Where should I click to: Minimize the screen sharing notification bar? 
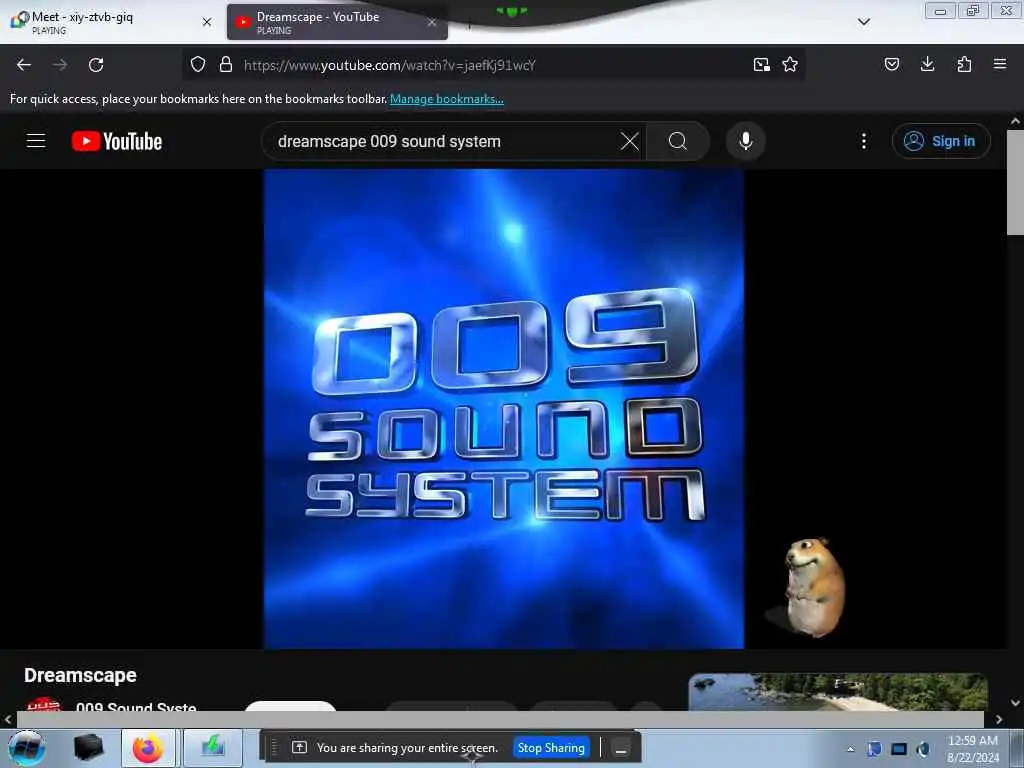click(x=621, y=748)
